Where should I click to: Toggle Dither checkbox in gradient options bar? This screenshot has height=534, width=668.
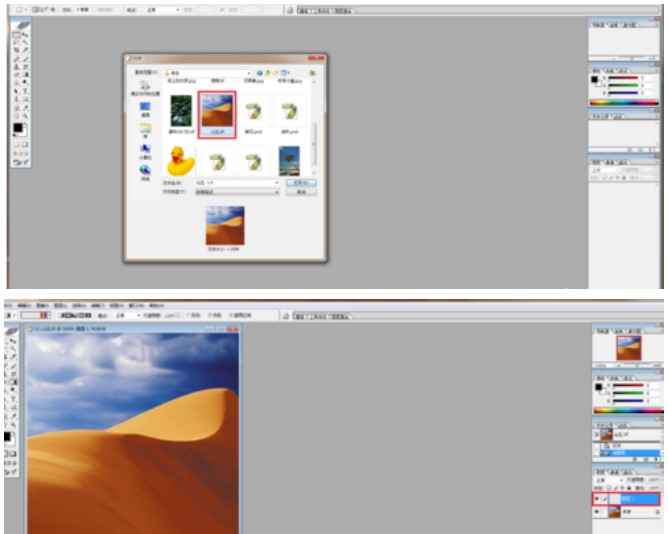210,315
